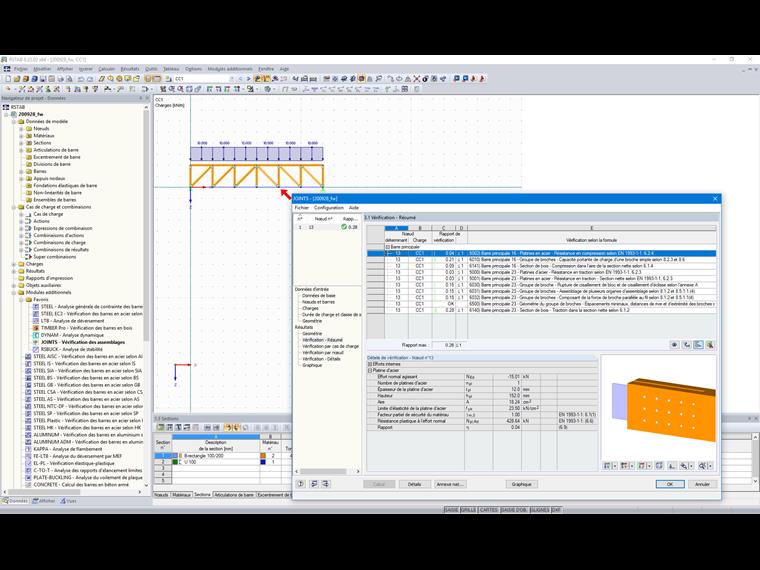Click last icon right of Rapport max row
The width and height of the screenshot is (760, 570).
tap(710, 345)
